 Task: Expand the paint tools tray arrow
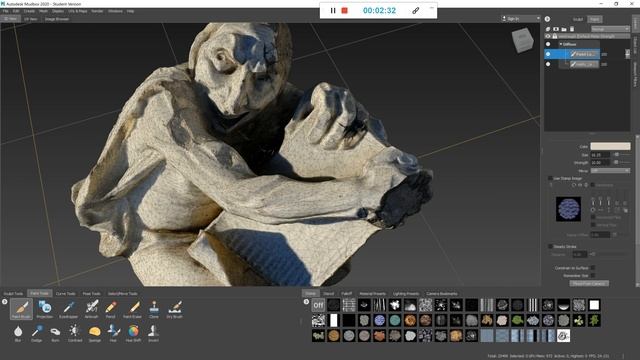tap(4, 302)
